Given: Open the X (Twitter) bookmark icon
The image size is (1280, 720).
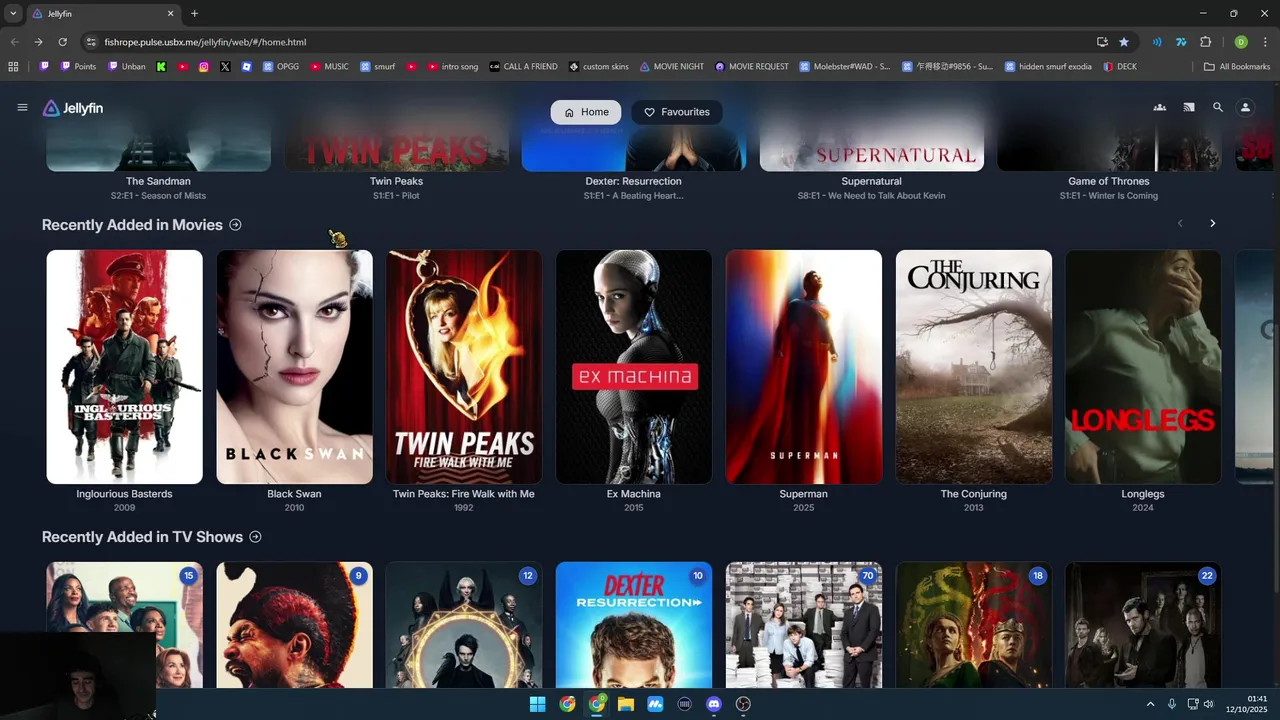Looking at the screenshot, I should pos(225,67).
